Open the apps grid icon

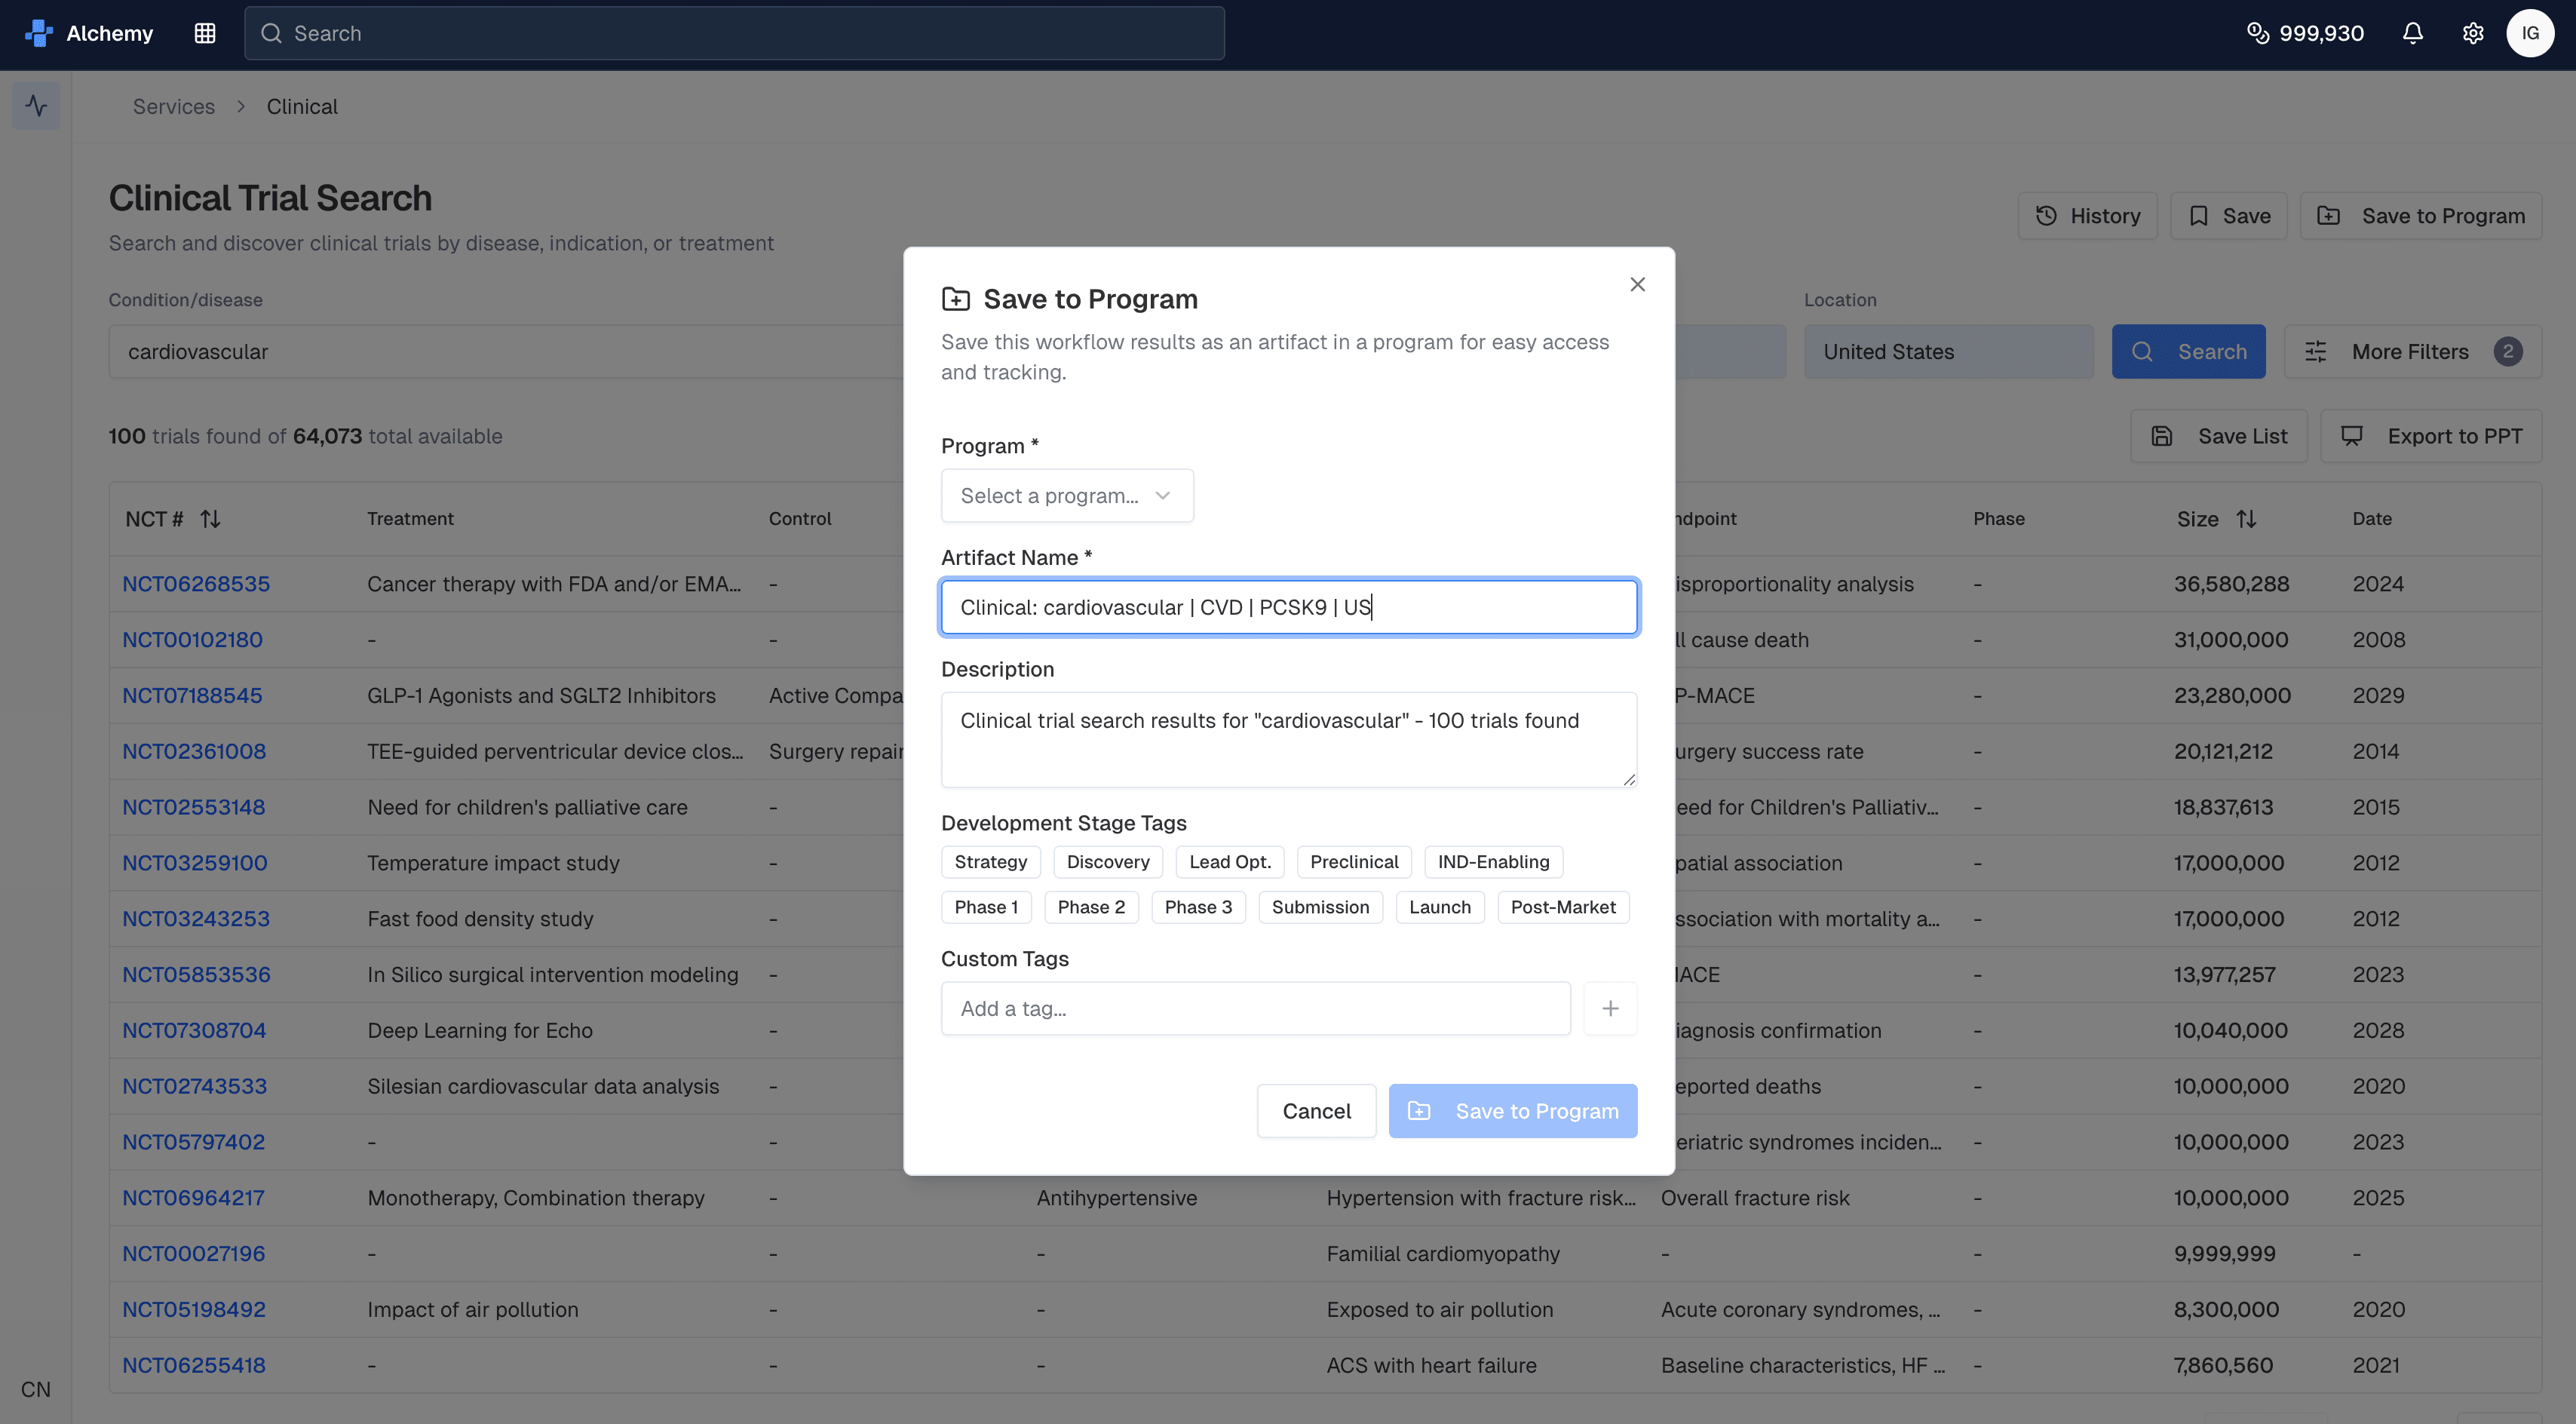point(205,33)
